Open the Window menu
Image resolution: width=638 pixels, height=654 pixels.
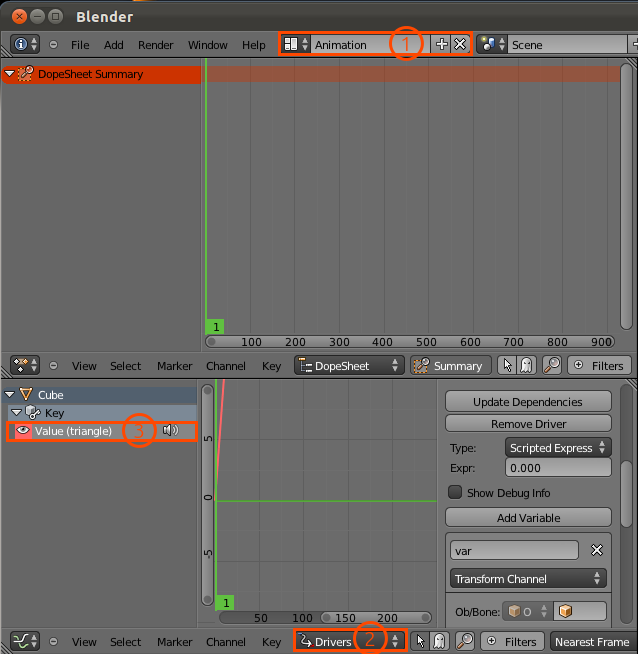click(207, 45)
